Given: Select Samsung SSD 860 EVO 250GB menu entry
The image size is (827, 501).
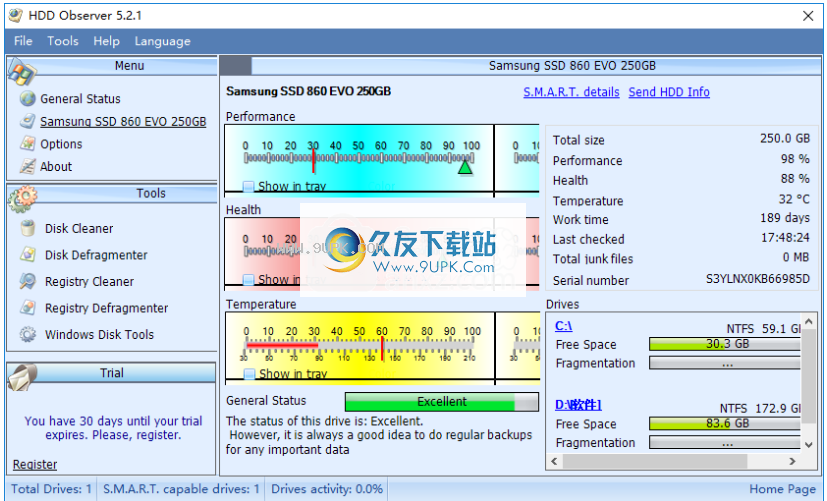Looking at the screenshot, I should (123, 121).
